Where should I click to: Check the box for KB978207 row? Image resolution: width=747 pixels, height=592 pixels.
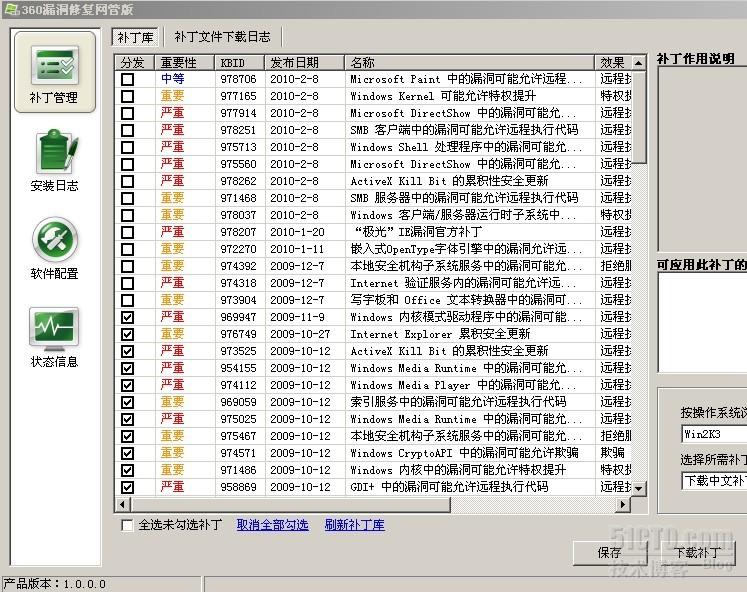click(127, 232)
